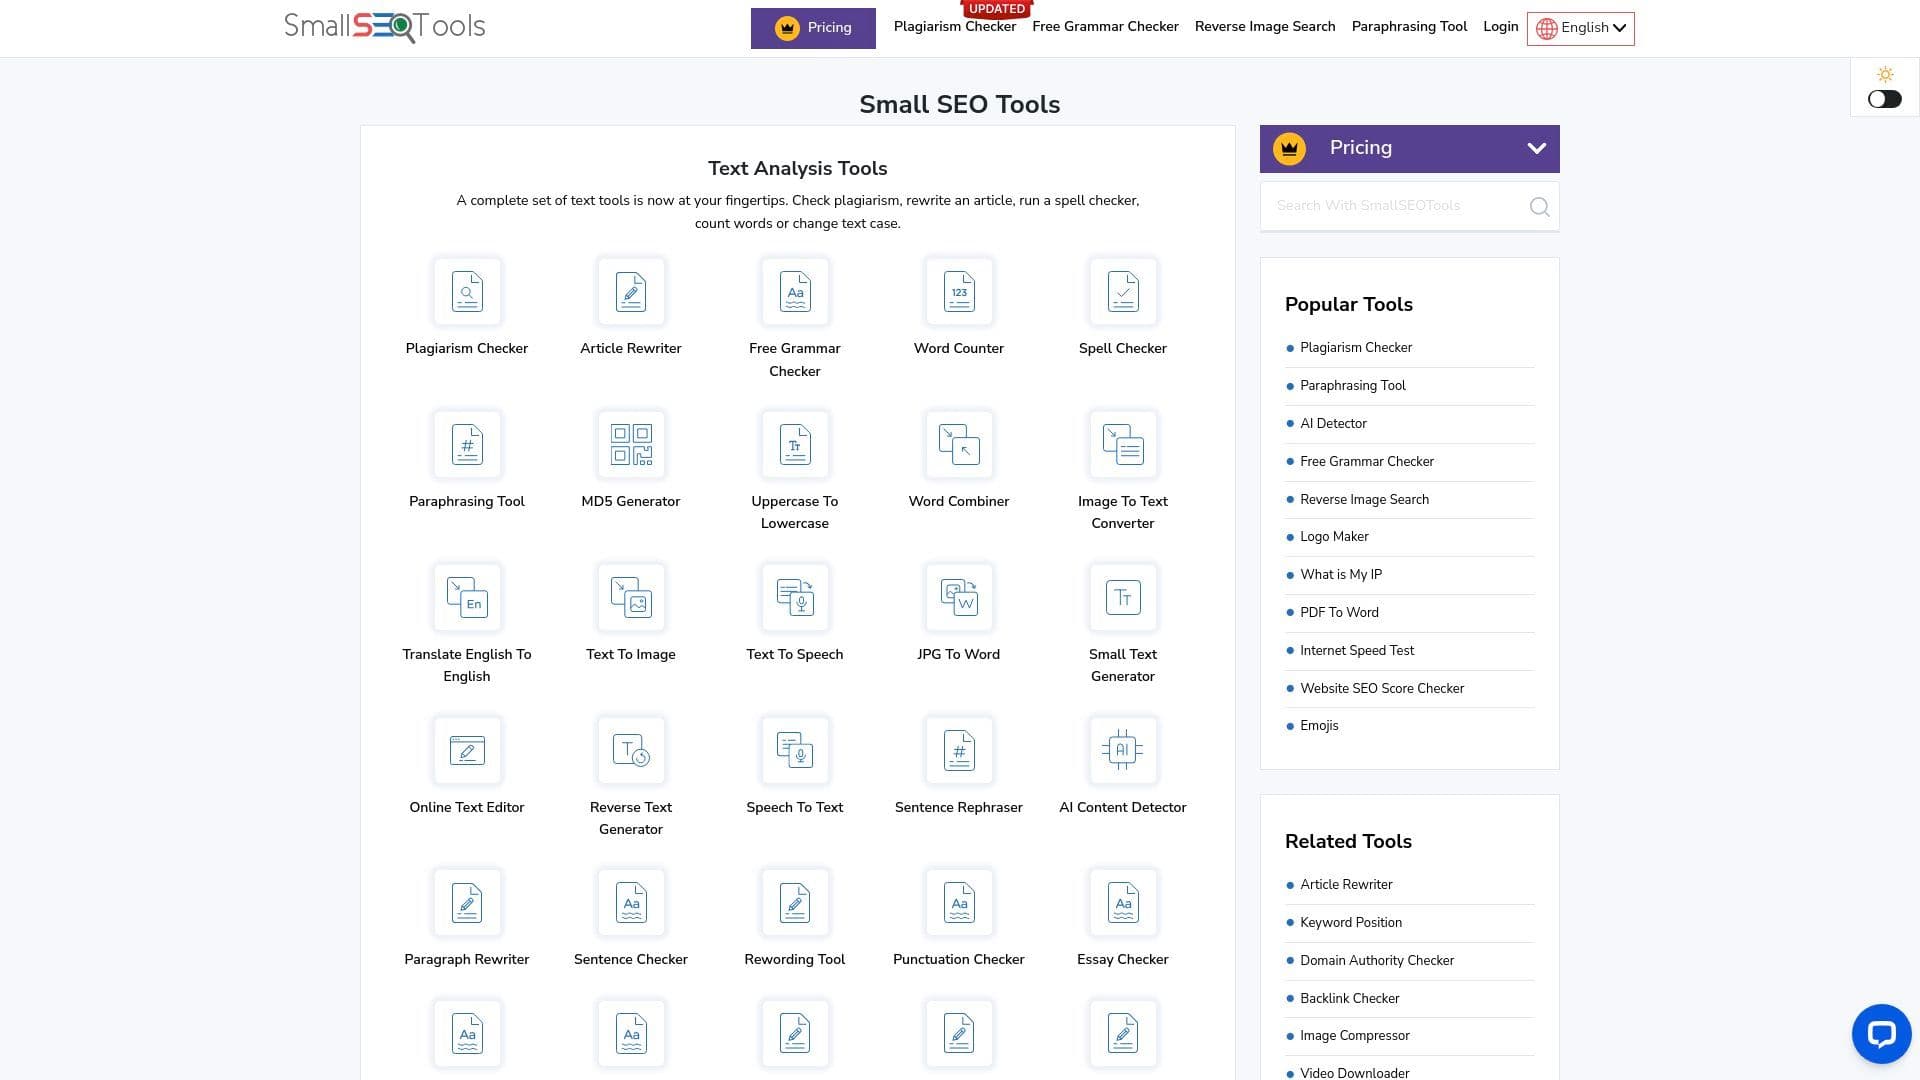Open the Article Rewriter tool icon
Image resolution: width=1920 pixels, height=1080 pixels.
(631, 292)
